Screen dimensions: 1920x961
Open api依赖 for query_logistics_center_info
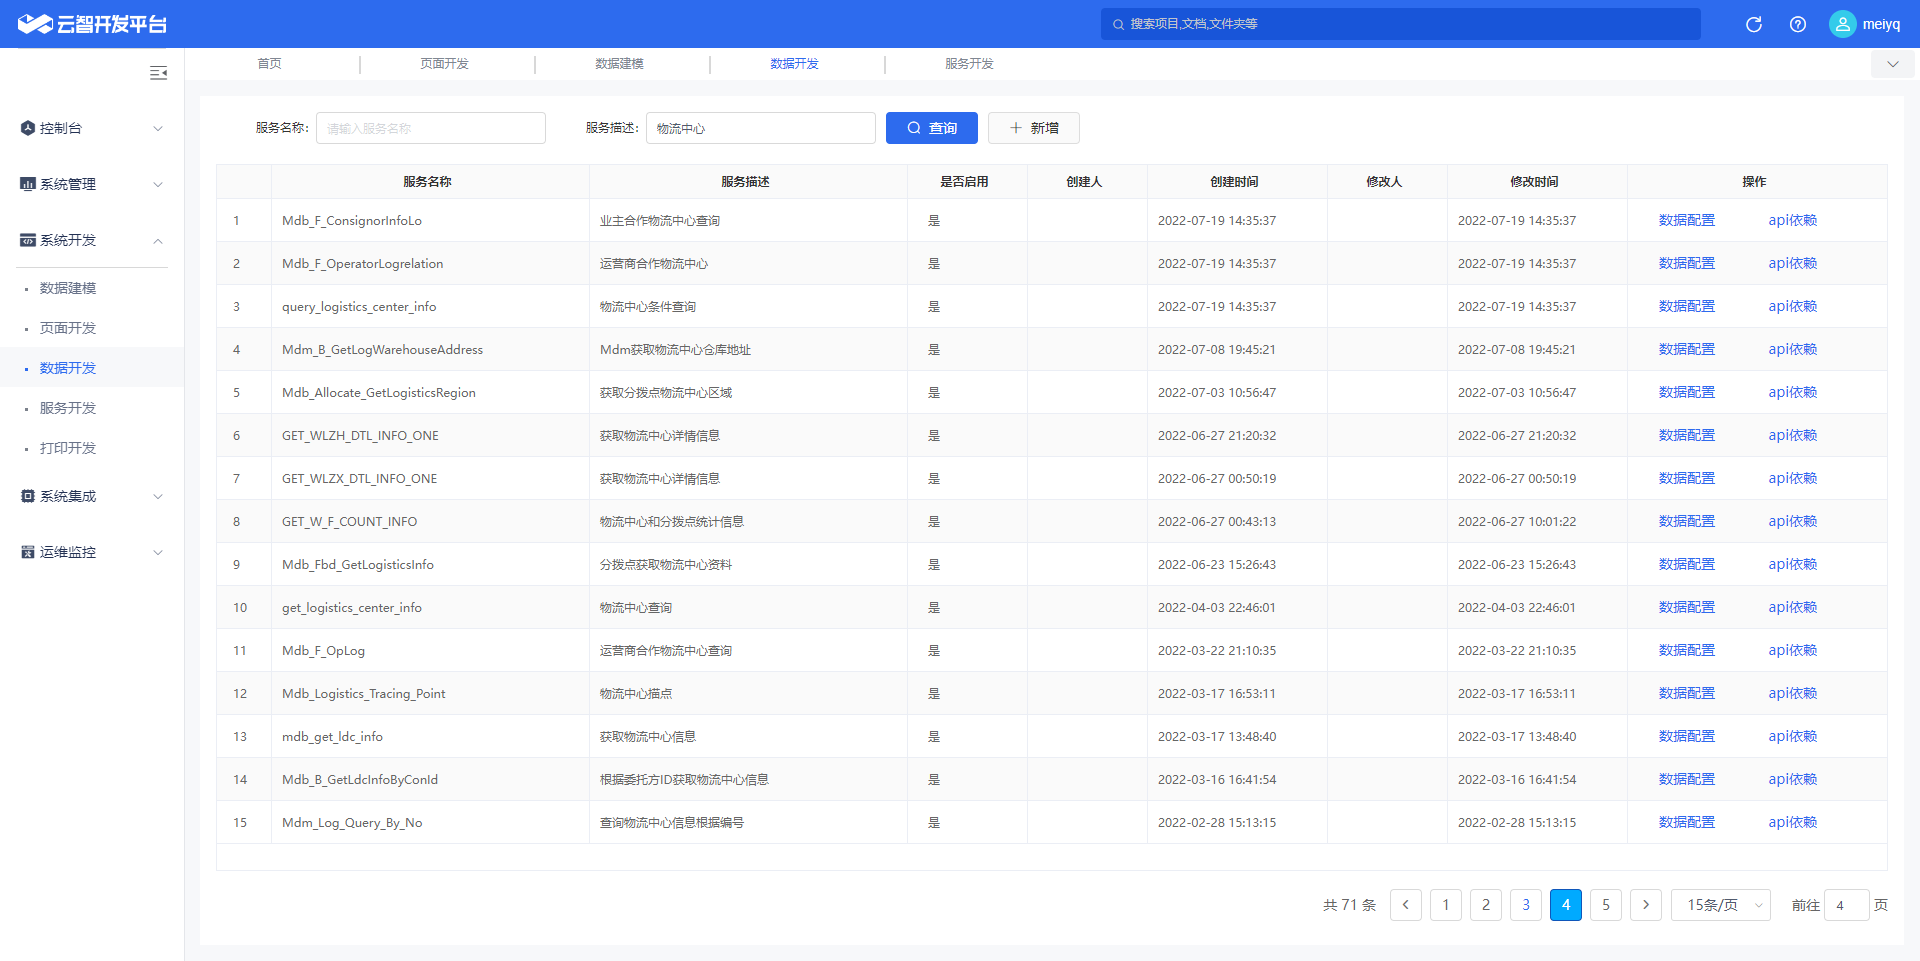coord(1792,306)
